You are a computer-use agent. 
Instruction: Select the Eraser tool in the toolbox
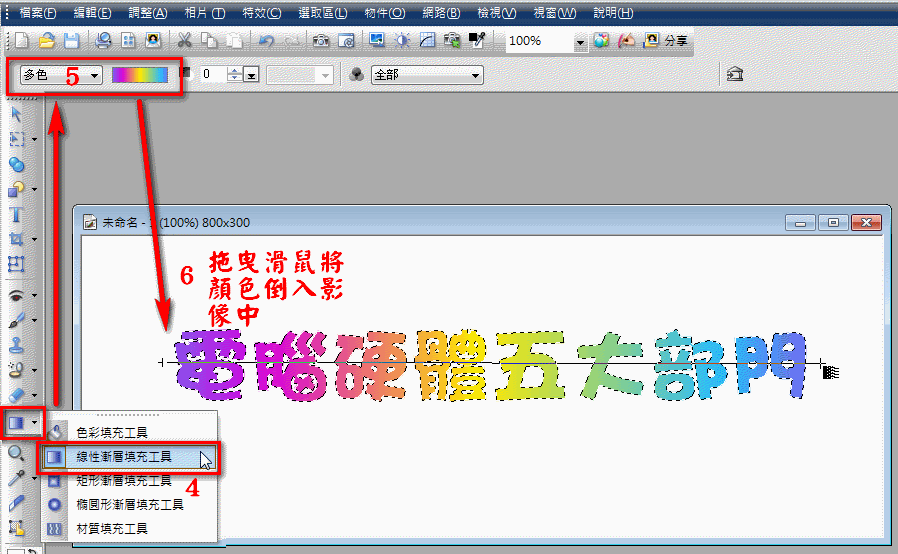(x=16, y=396)
